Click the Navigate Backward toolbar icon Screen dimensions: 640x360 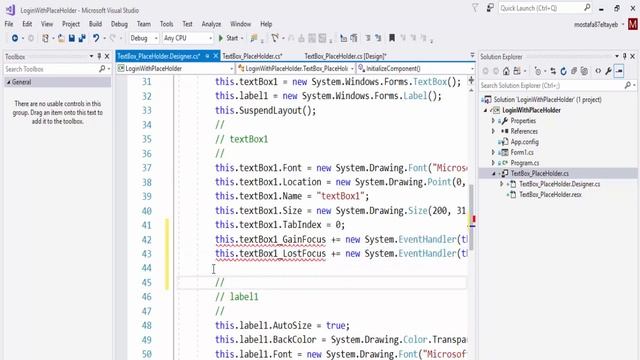pyautogui.click(x=15, y=38)
